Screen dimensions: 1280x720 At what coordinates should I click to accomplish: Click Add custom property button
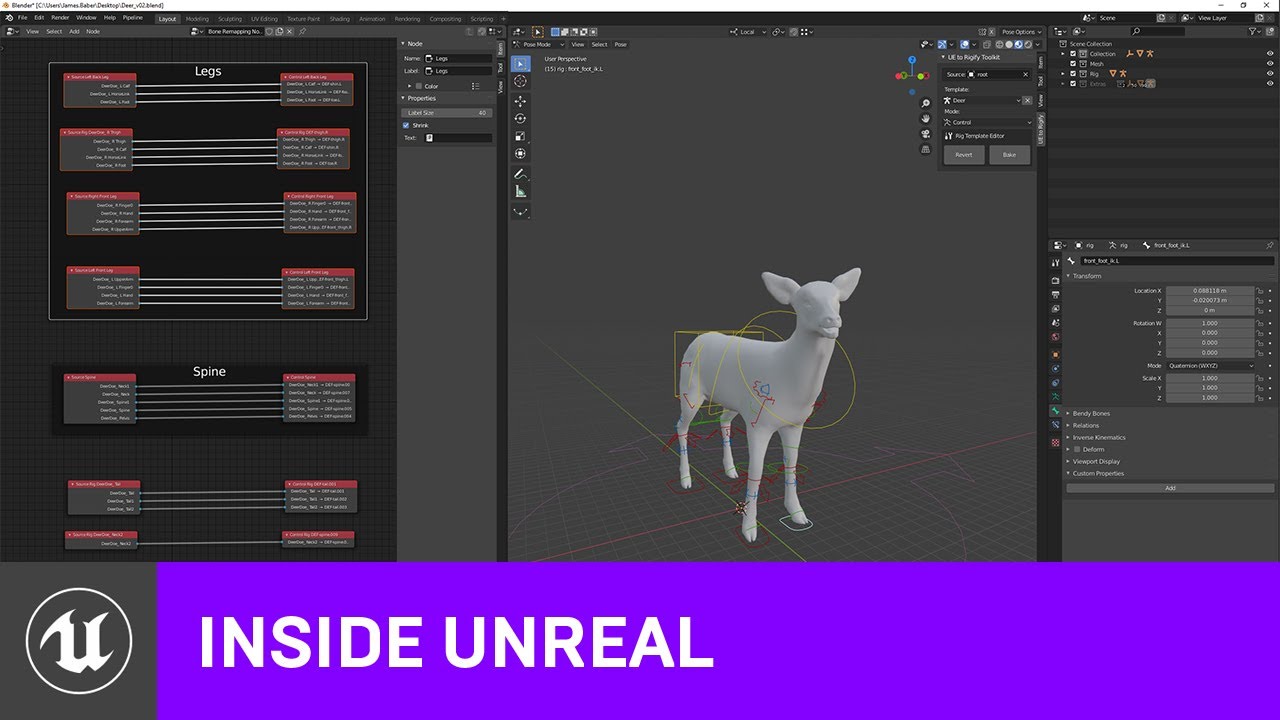coord(1170,488)
